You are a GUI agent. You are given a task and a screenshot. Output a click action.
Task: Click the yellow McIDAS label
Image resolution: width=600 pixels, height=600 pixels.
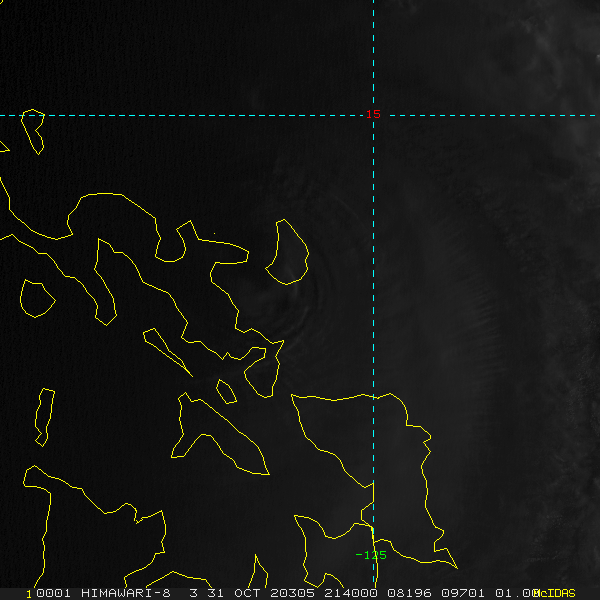[554, 593]
